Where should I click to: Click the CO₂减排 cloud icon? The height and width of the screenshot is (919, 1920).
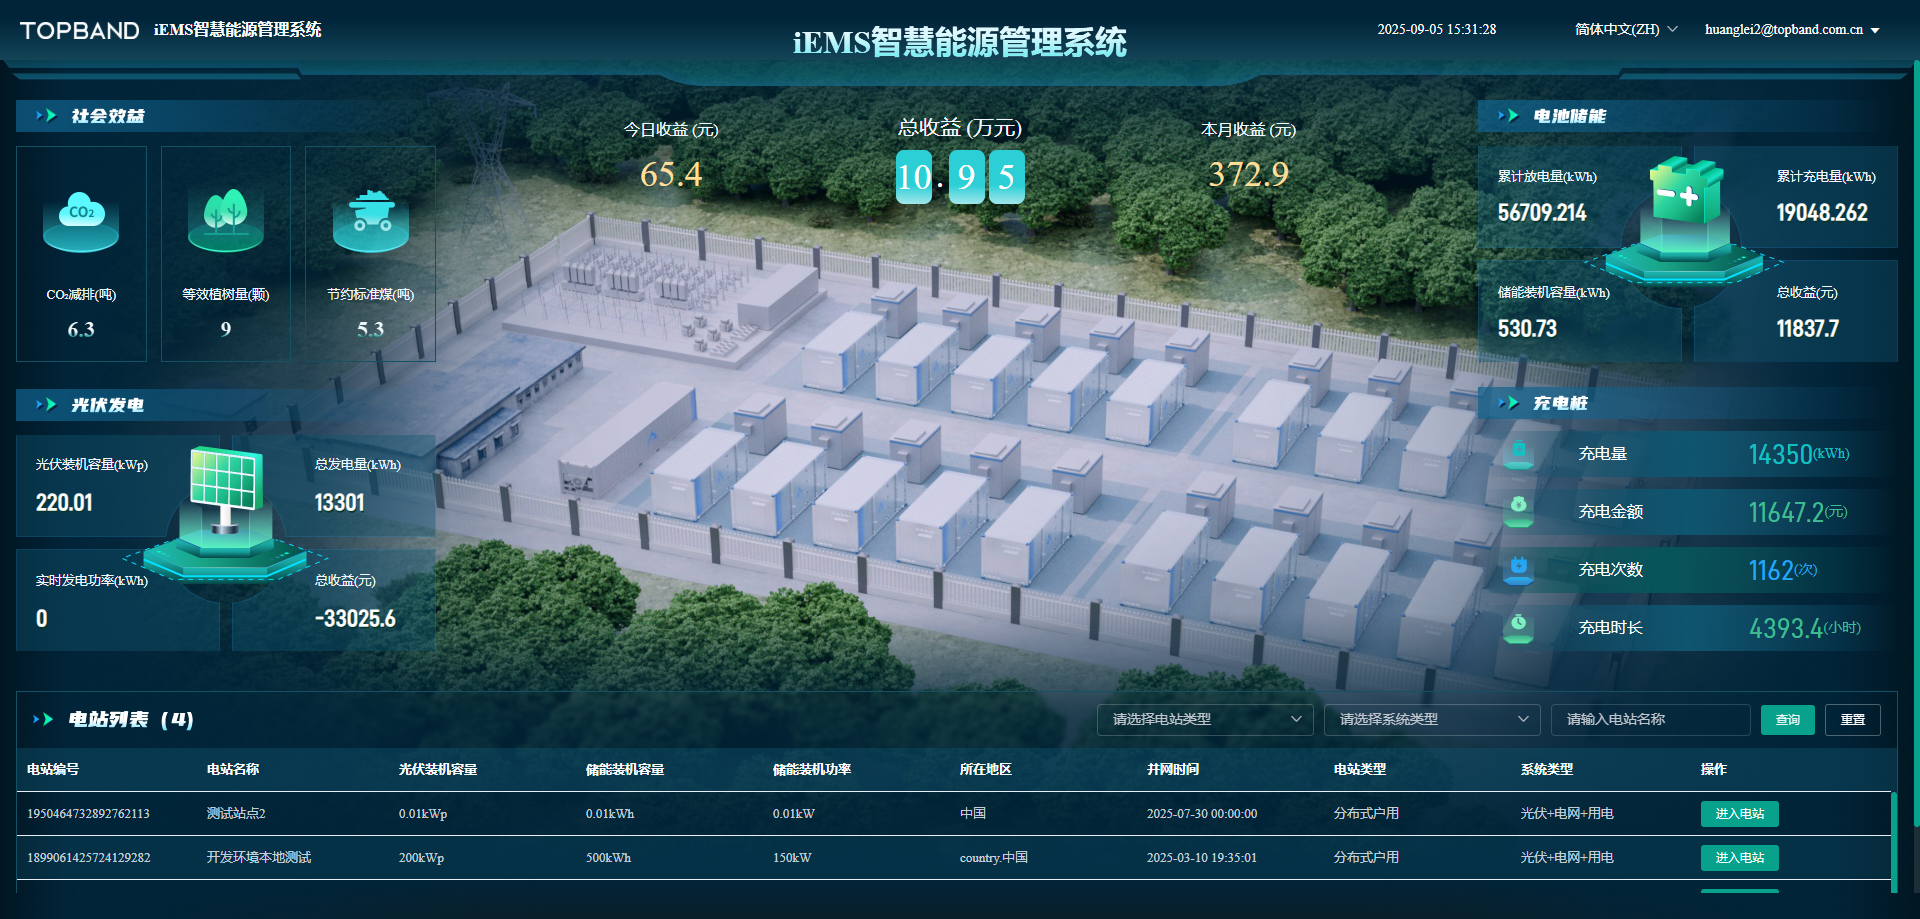click(x=81, y=218)
